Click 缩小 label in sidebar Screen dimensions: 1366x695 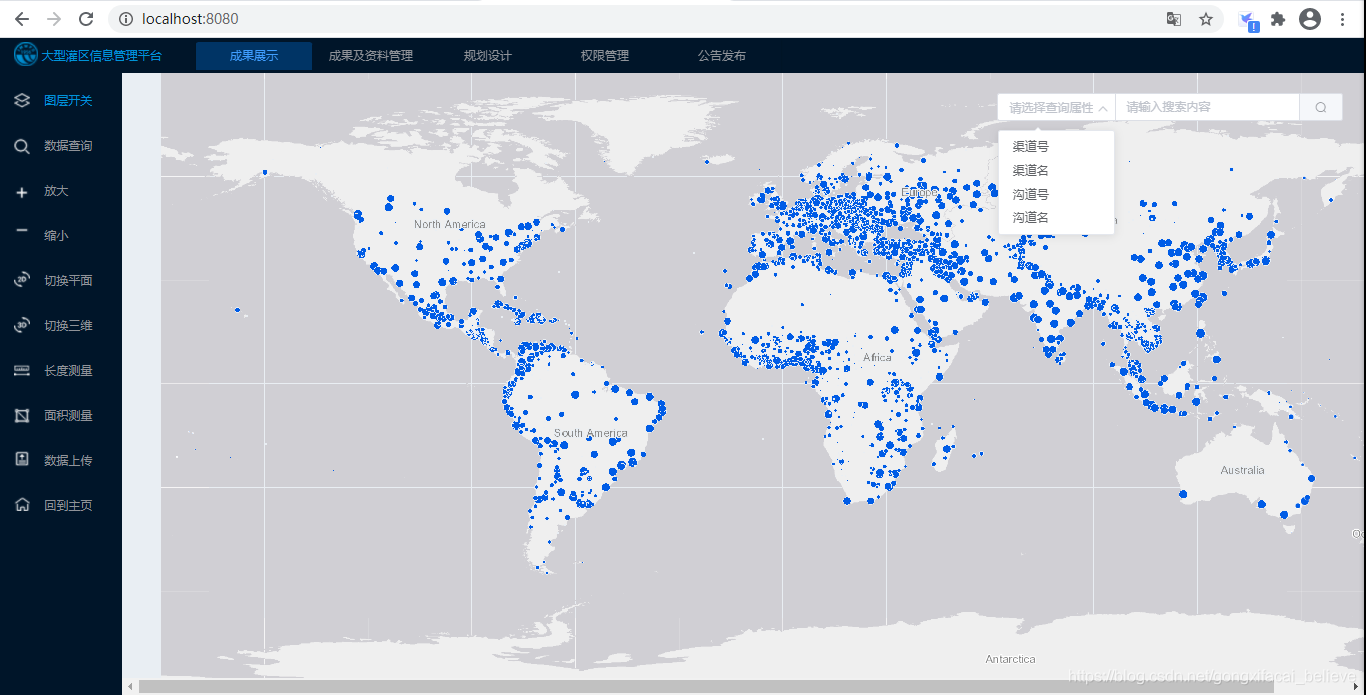click(56, 236)
